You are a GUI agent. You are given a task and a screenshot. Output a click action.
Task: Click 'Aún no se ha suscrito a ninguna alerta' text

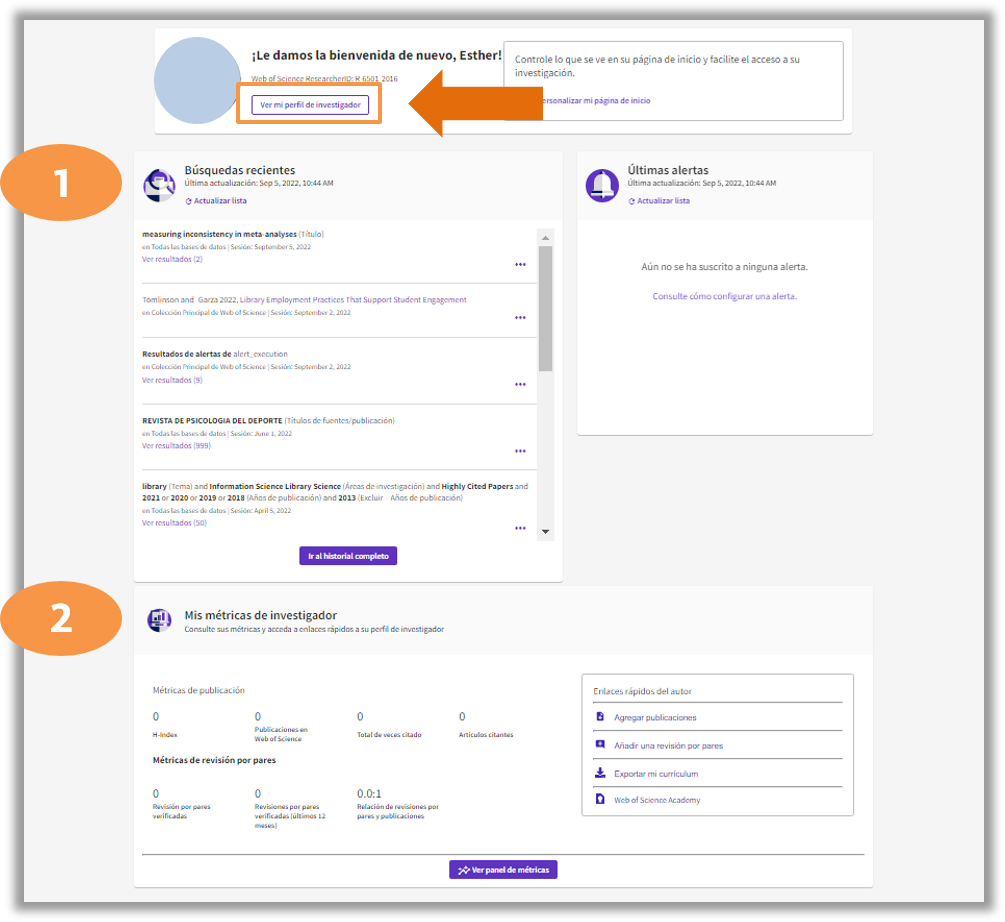point(724,267)
